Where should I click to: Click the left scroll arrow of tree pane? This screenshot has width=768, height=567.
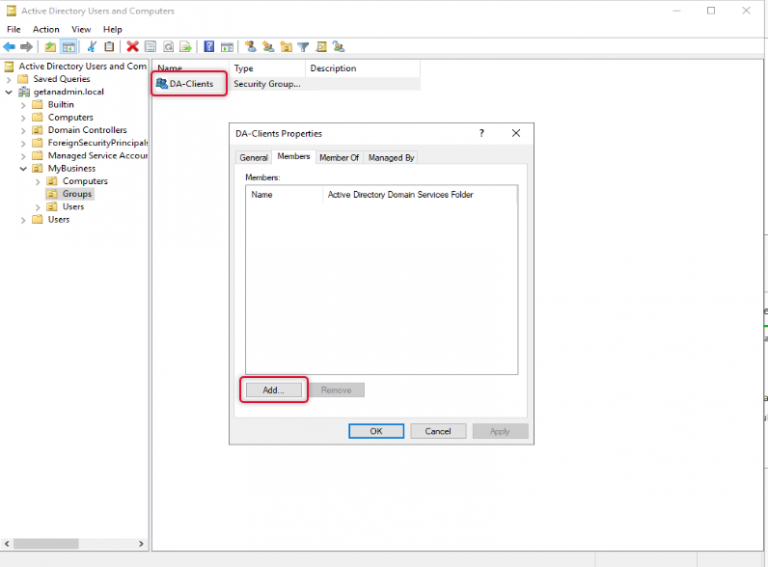7,544
